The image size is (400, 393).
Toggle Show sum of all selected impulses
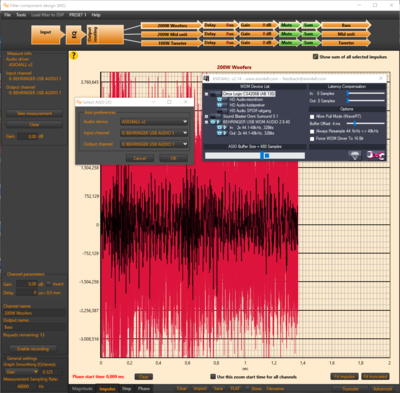point(315,57)
